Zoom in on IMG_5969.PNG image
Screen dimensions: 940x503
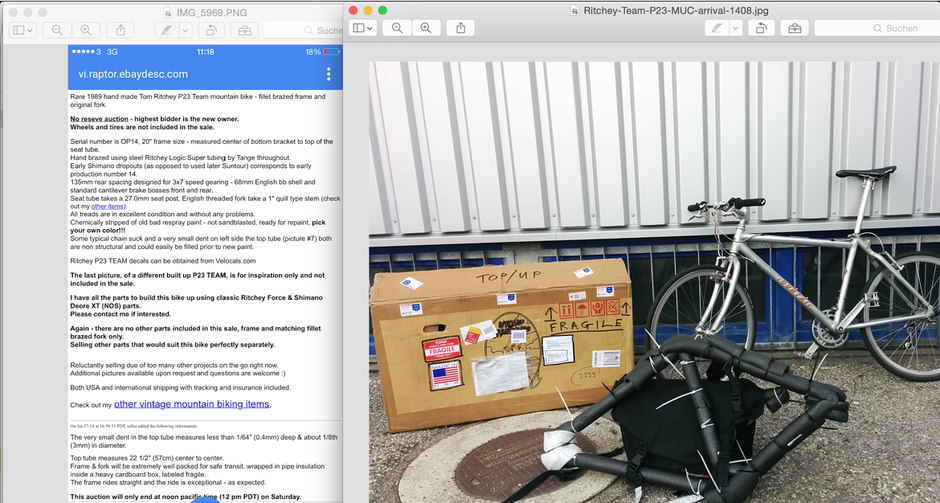click(x=86, y=30)
